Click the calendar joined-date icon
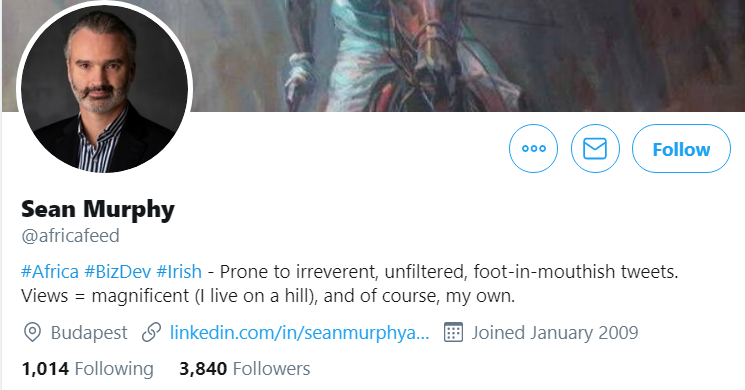 (x=453, y=332)
